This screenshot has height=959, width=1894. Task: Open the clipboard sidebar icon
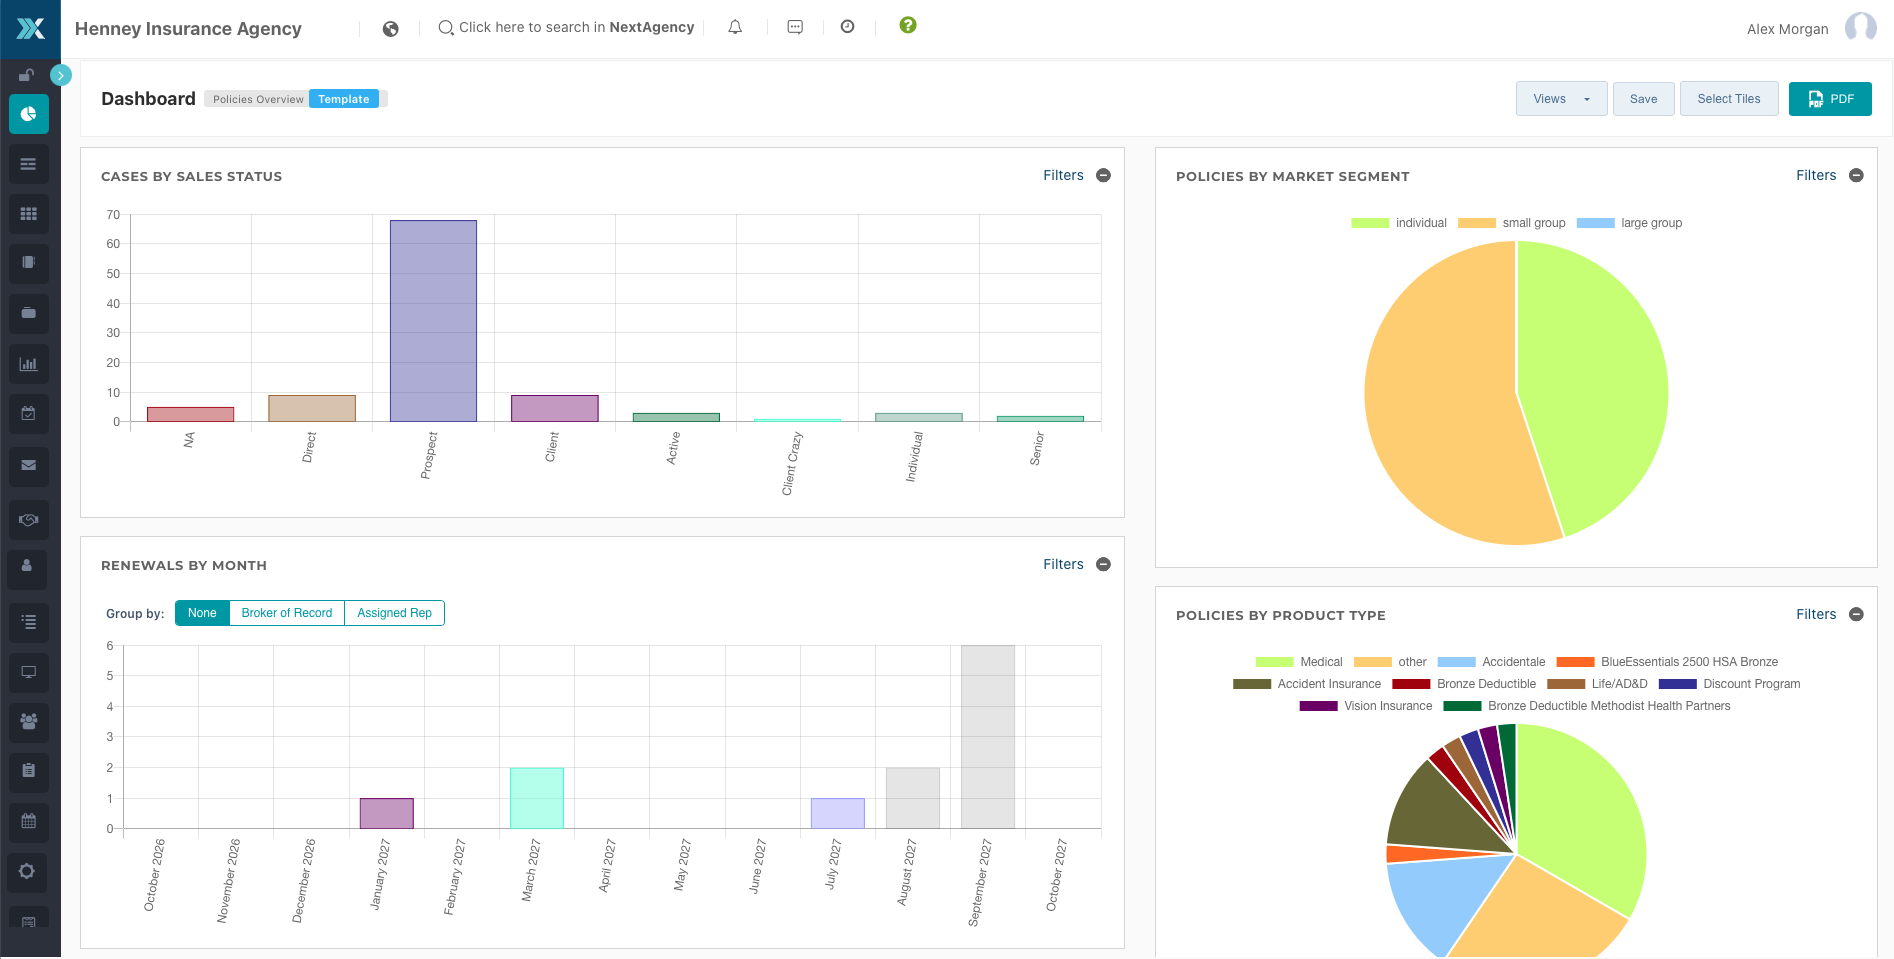point(29,771)
